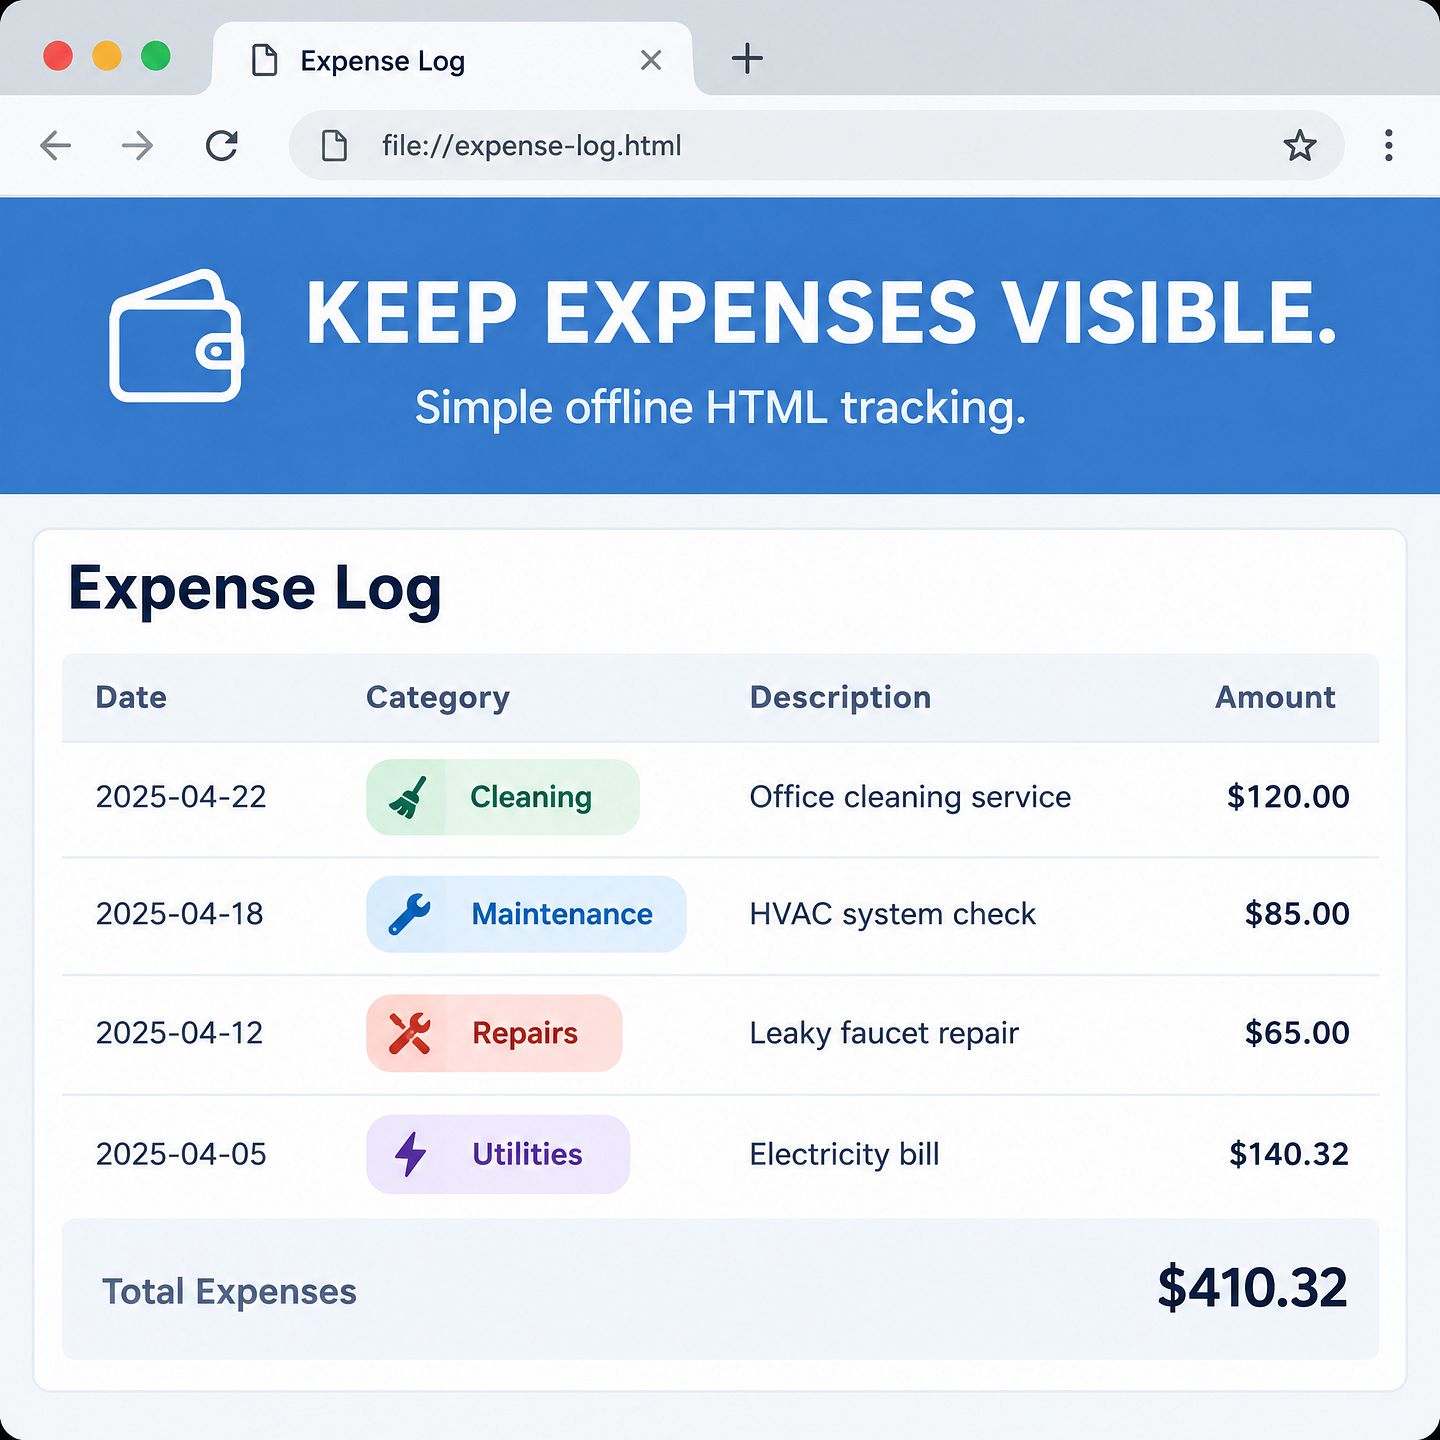Click the Description column header
The image size is (1440, 1440).
tap(840, 697)
